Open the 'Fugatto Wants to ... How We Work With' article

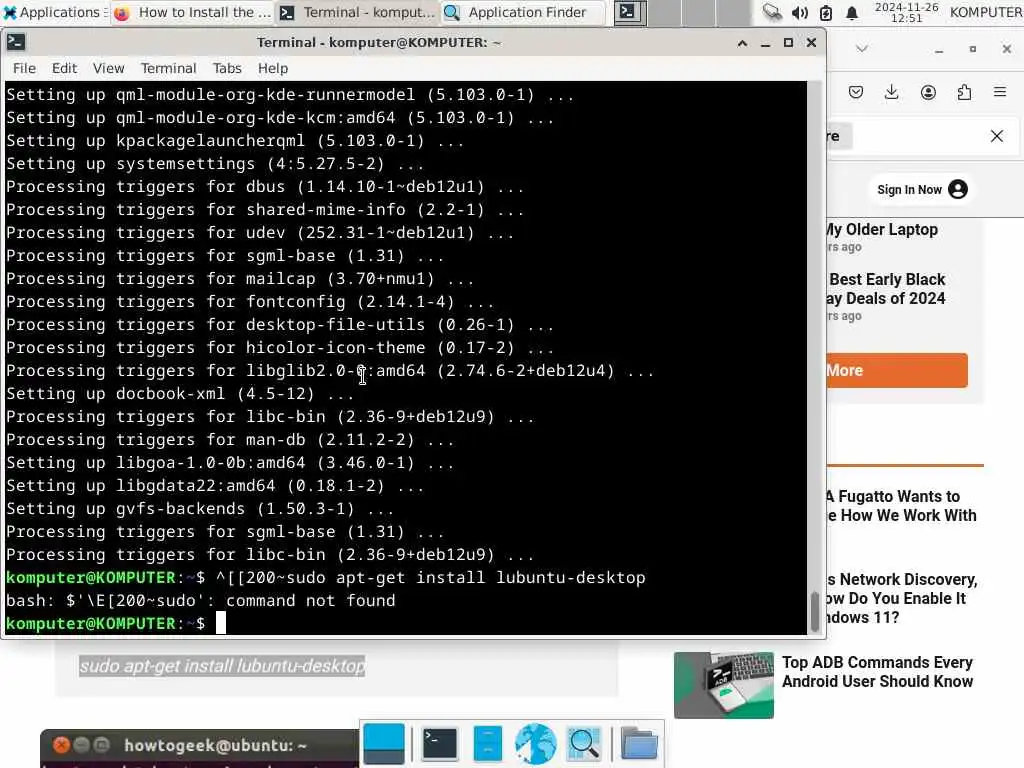tap(902, 506)
